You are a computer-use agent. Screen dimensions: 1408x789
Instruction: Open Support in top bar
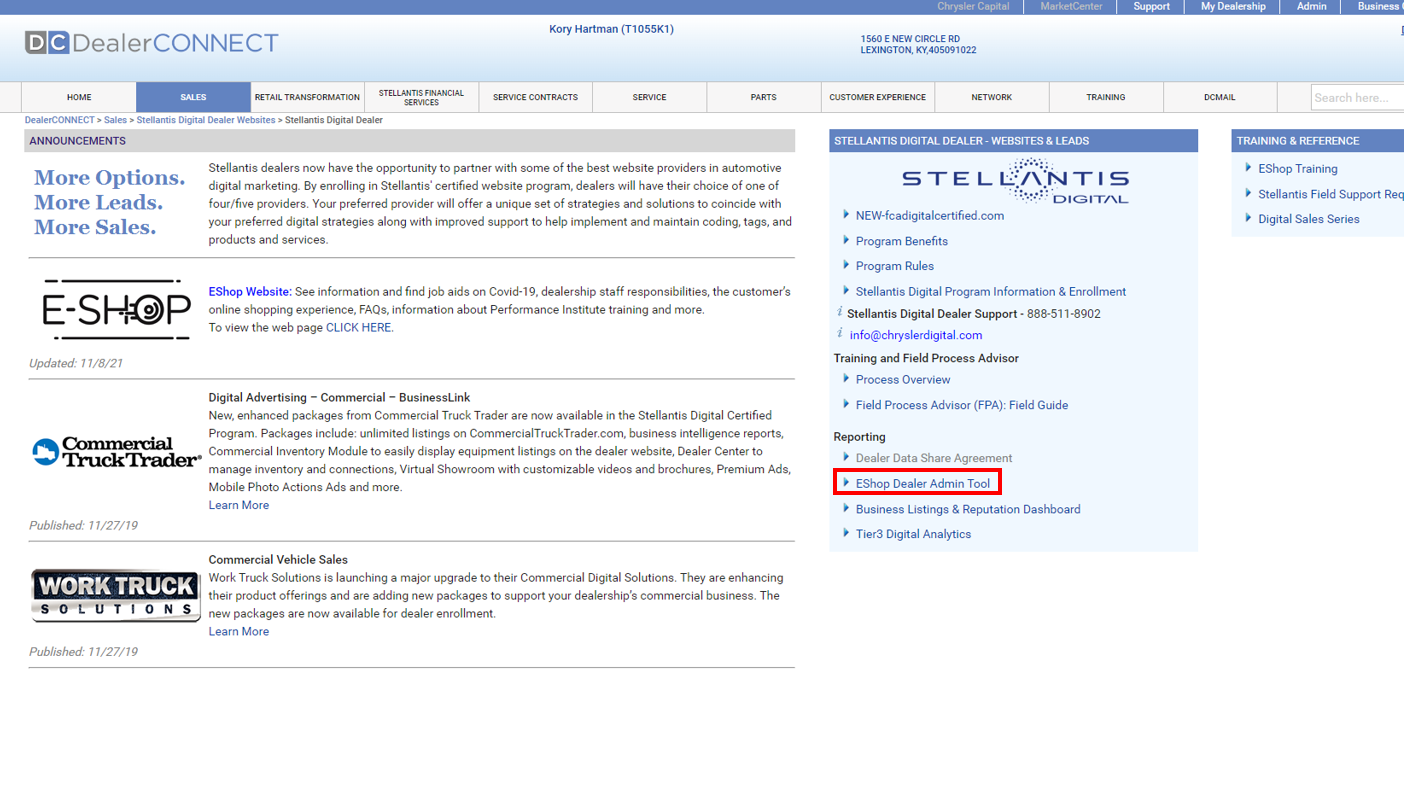click(1151, 6)
